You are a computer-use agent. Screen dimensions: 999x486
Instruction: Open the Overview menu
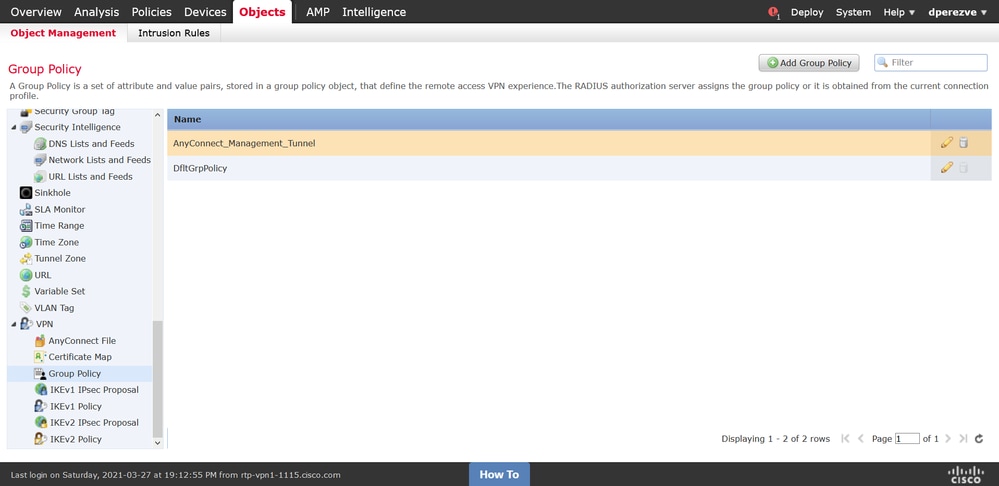coord(36,12)
